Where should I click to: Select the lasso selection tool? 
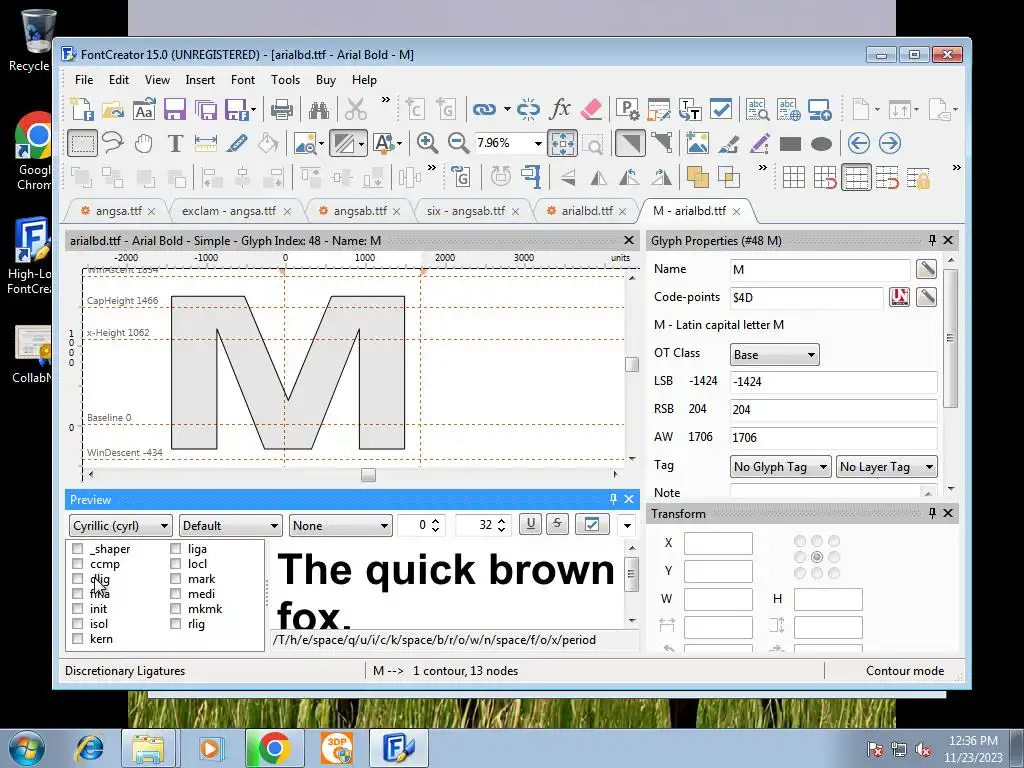113,143
